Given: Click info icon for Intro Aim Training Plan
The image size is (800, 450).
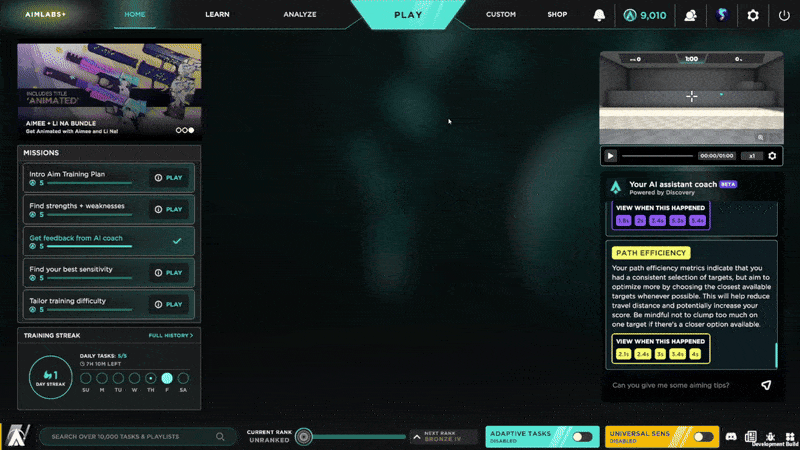Looking at the screenshot, I should [x=158, y=178].
